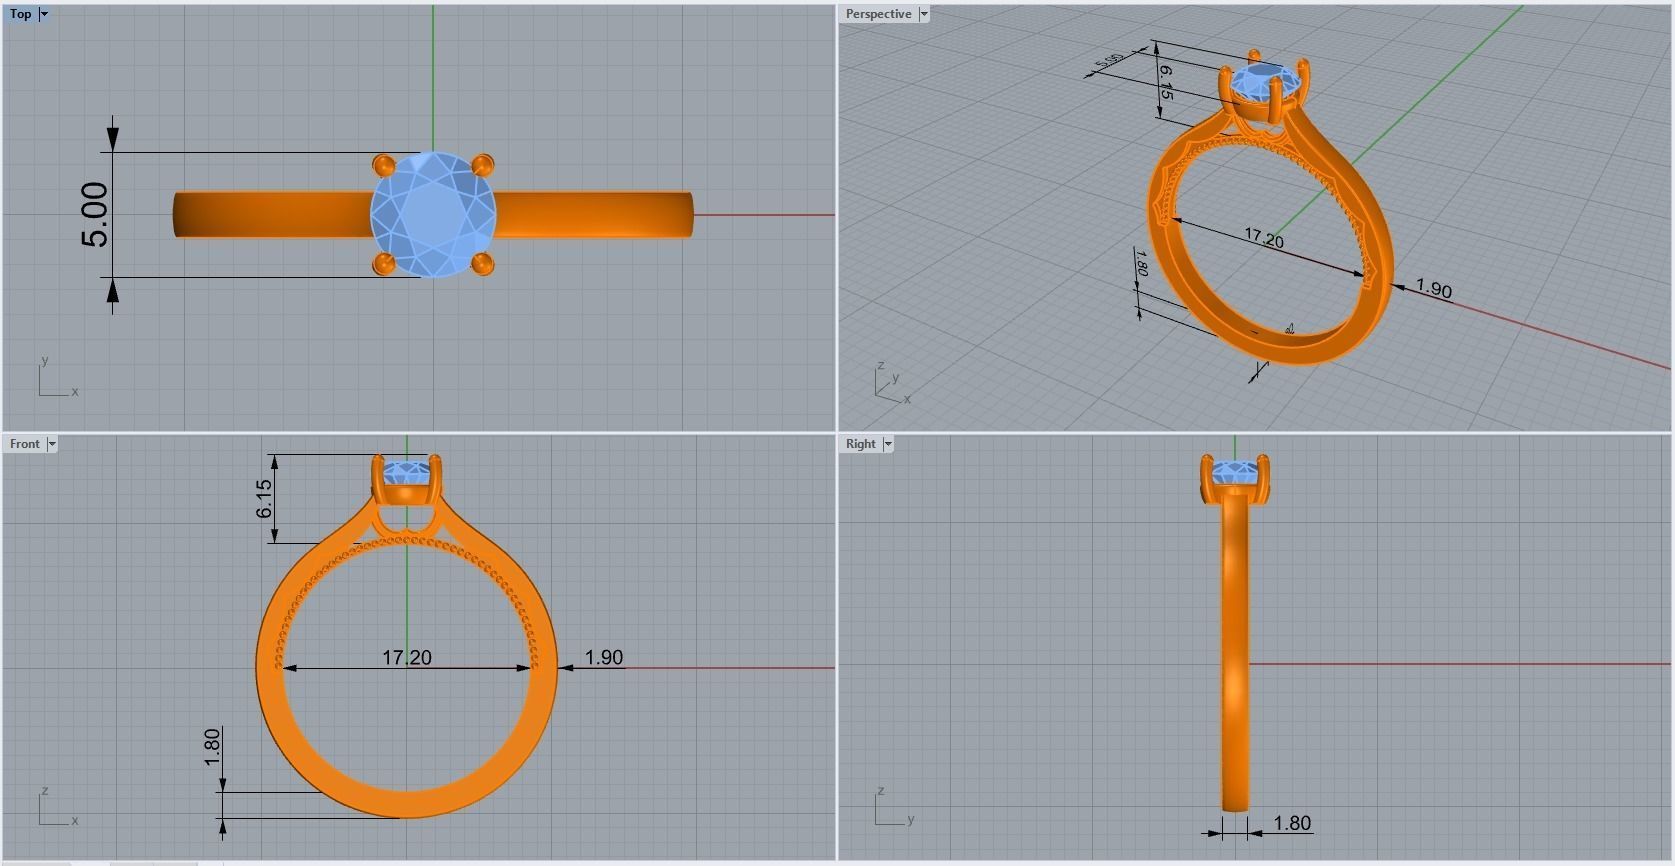
Task: Activate the Perspective viewport title label
Action: [878, 14]
